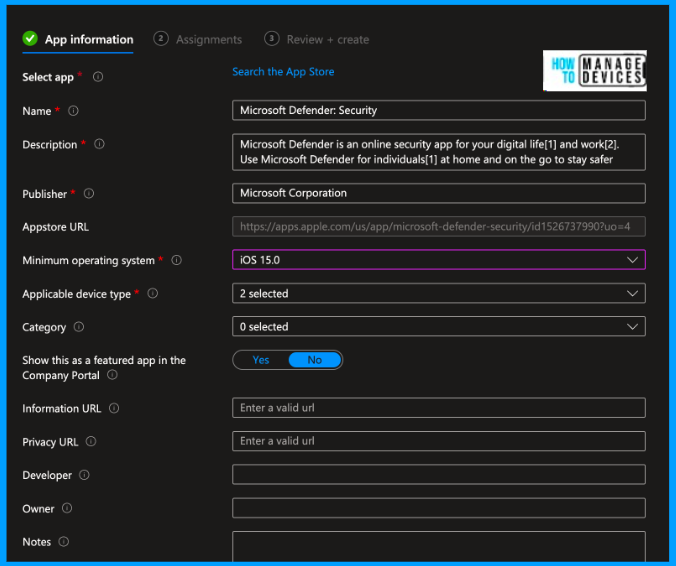The image size is (676, 566).
Task: Set featured app toggle to No
Action: point(315,360)
